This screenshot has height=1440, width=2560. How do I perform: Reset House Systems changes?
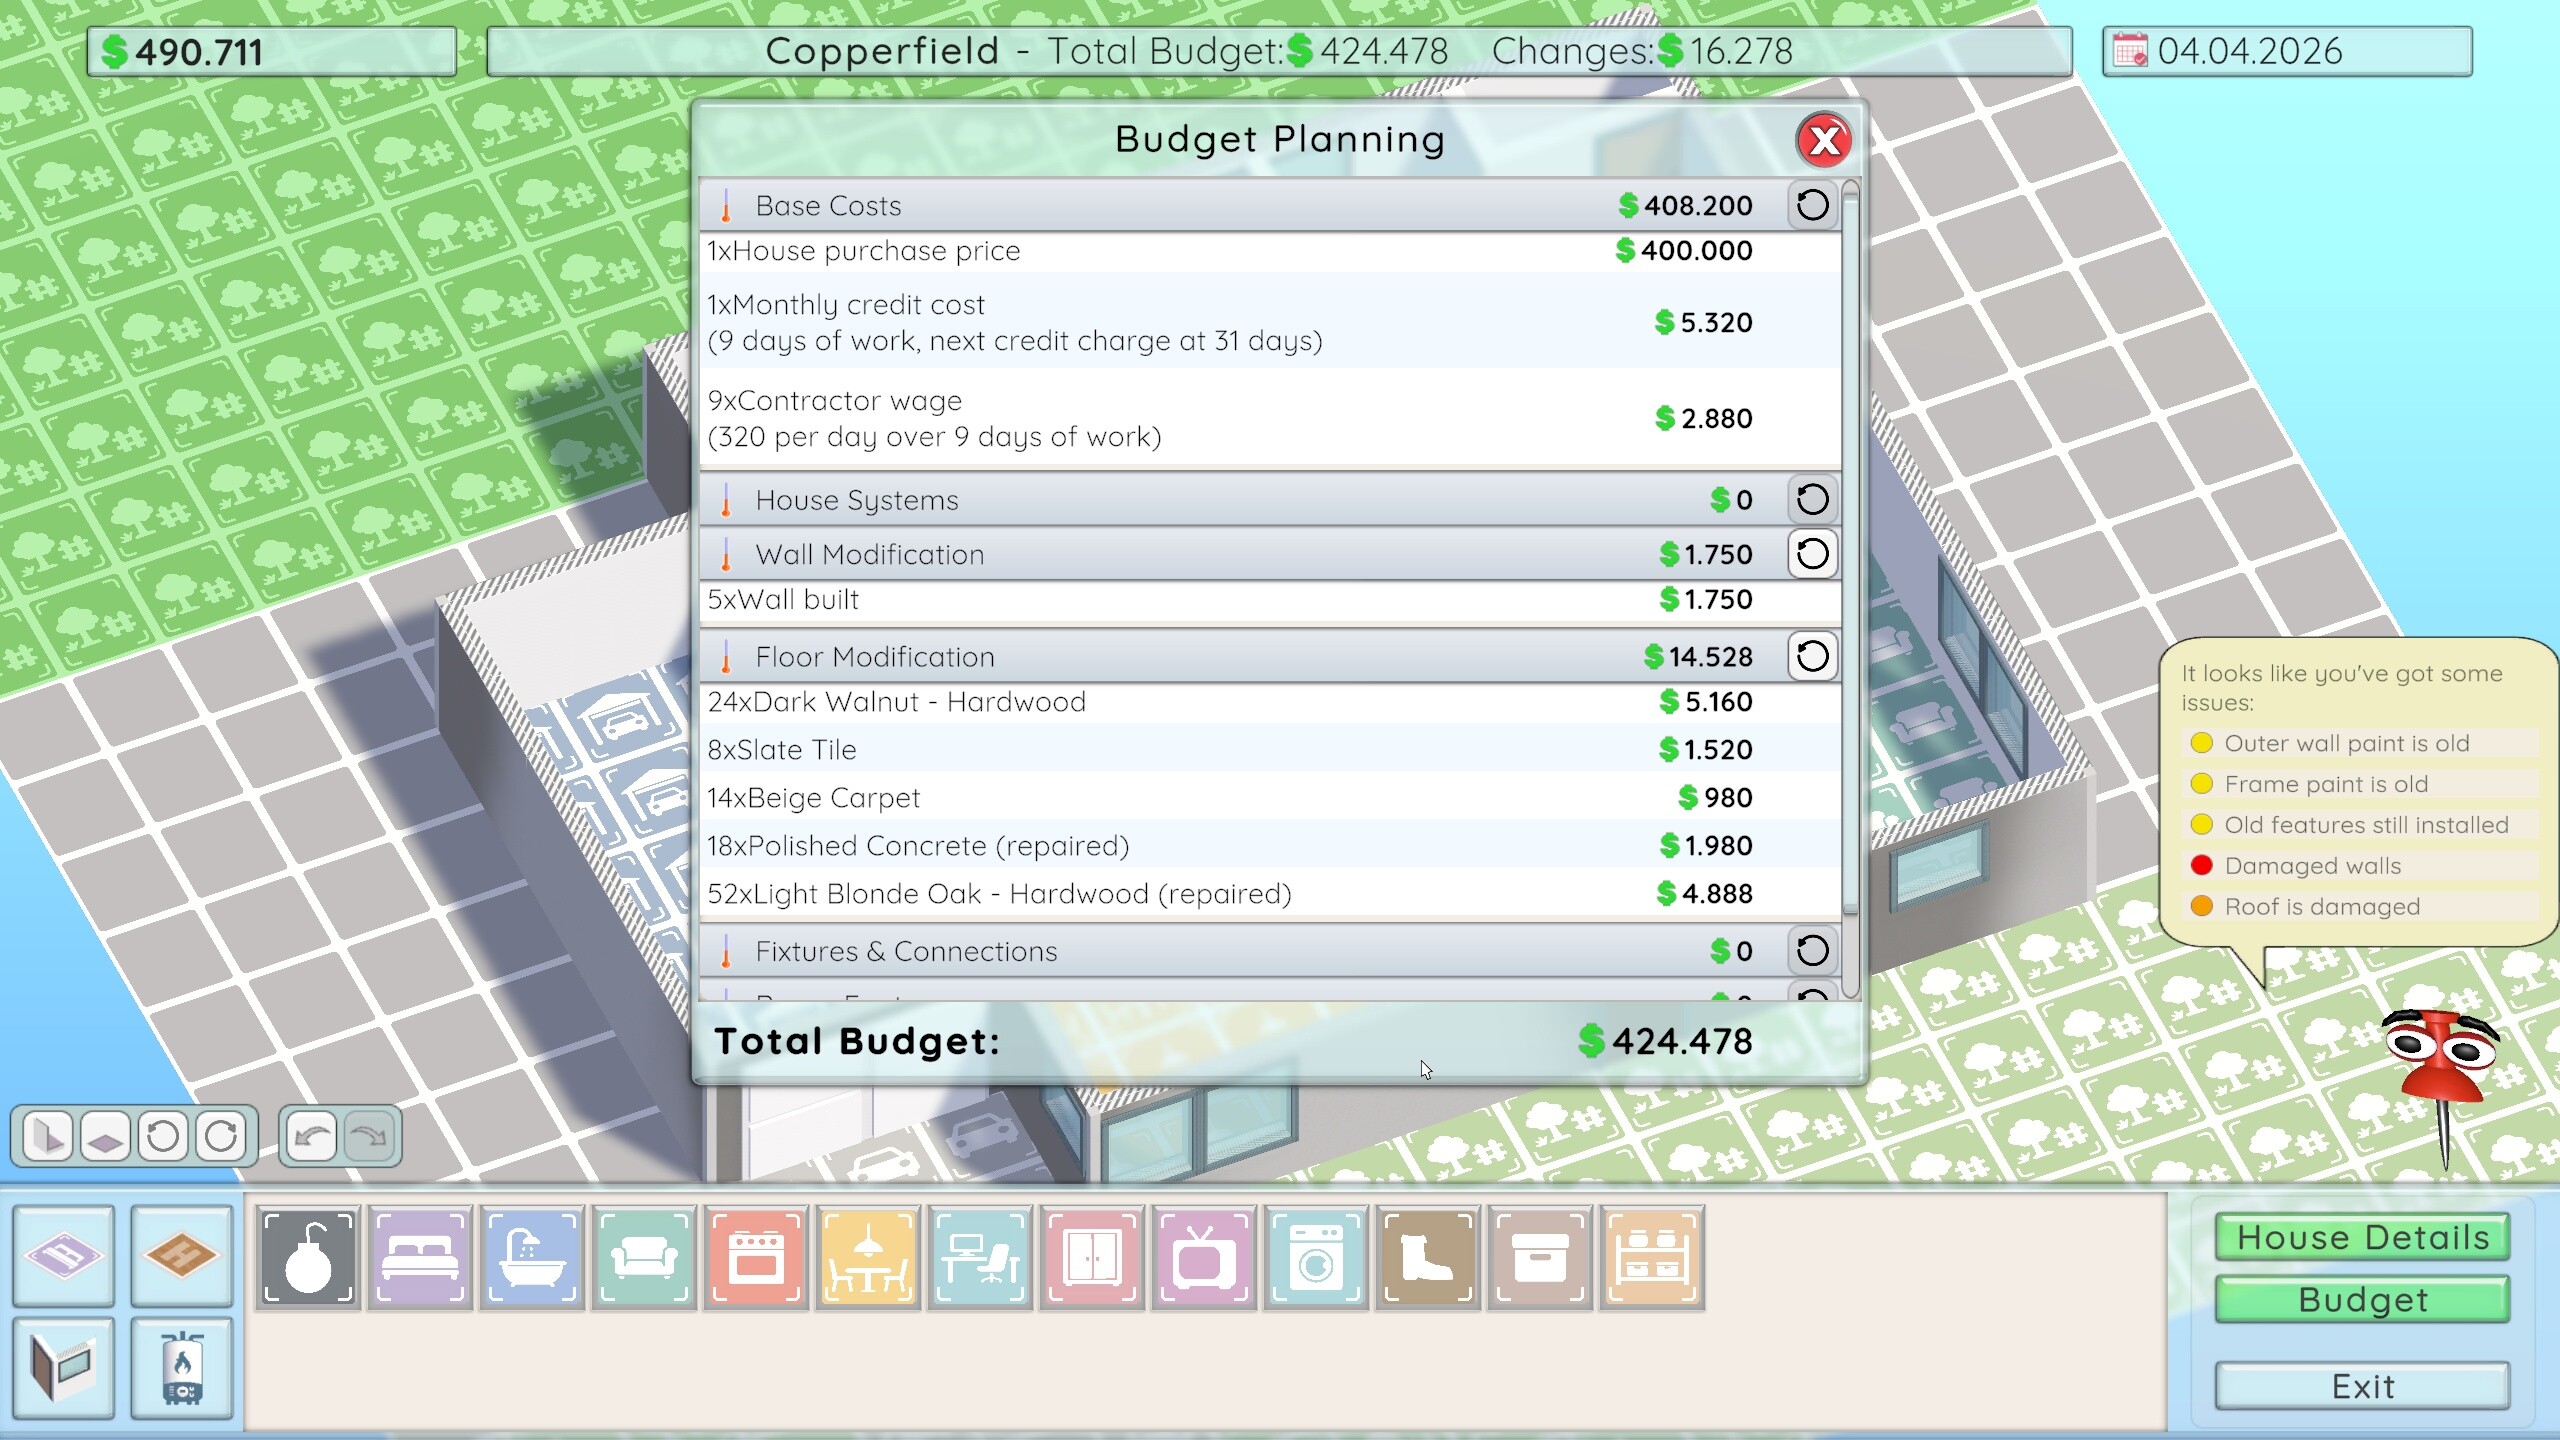click(x=1812, y=500)
